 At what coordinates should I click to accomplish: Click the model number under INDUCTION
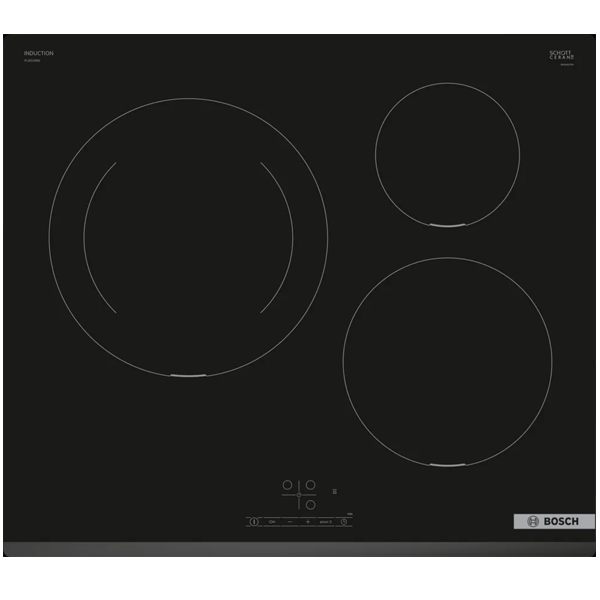pos(32,60)
